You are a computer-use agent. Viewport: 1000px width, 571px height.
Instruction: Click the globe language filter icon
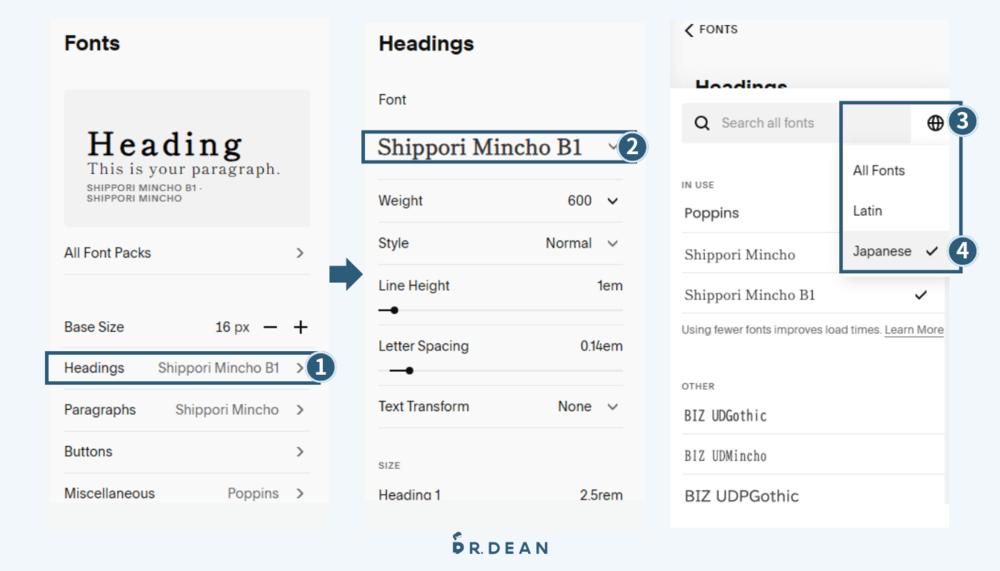point(935,123)
